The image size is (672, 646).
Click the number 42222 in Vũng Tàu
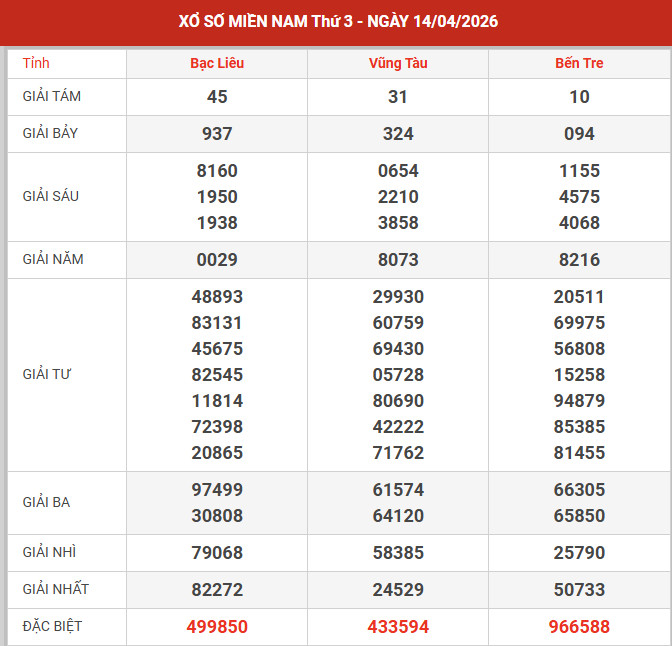coord(398,427)
